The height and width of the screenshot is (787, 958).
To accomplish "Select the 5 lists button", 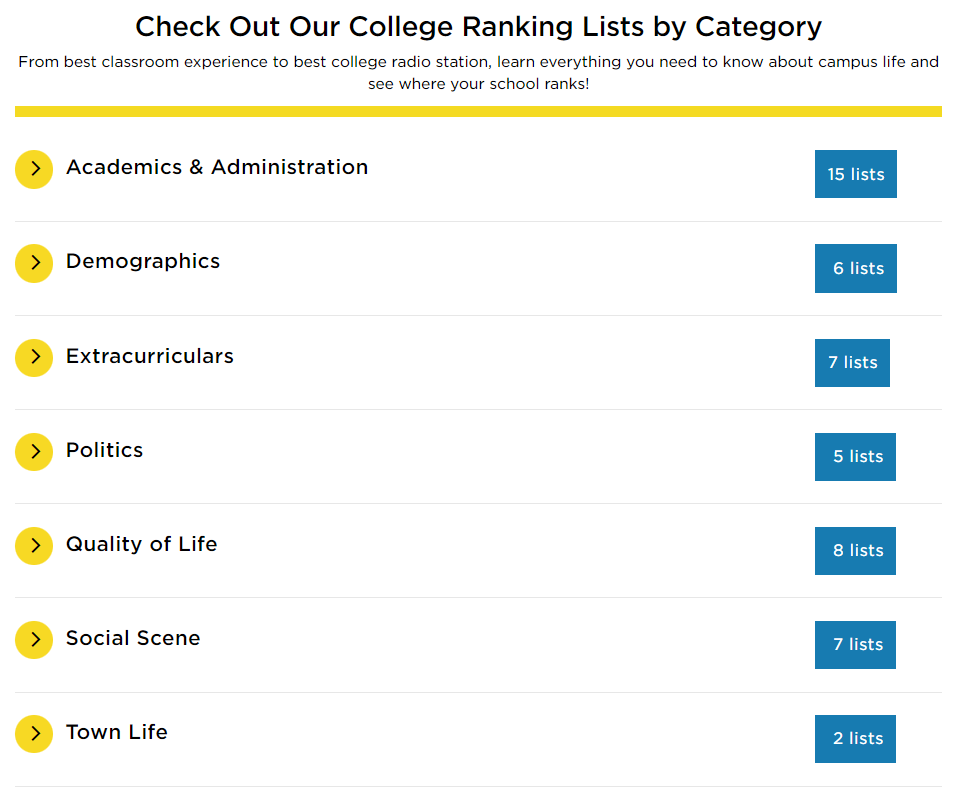I will pos(855,456).
